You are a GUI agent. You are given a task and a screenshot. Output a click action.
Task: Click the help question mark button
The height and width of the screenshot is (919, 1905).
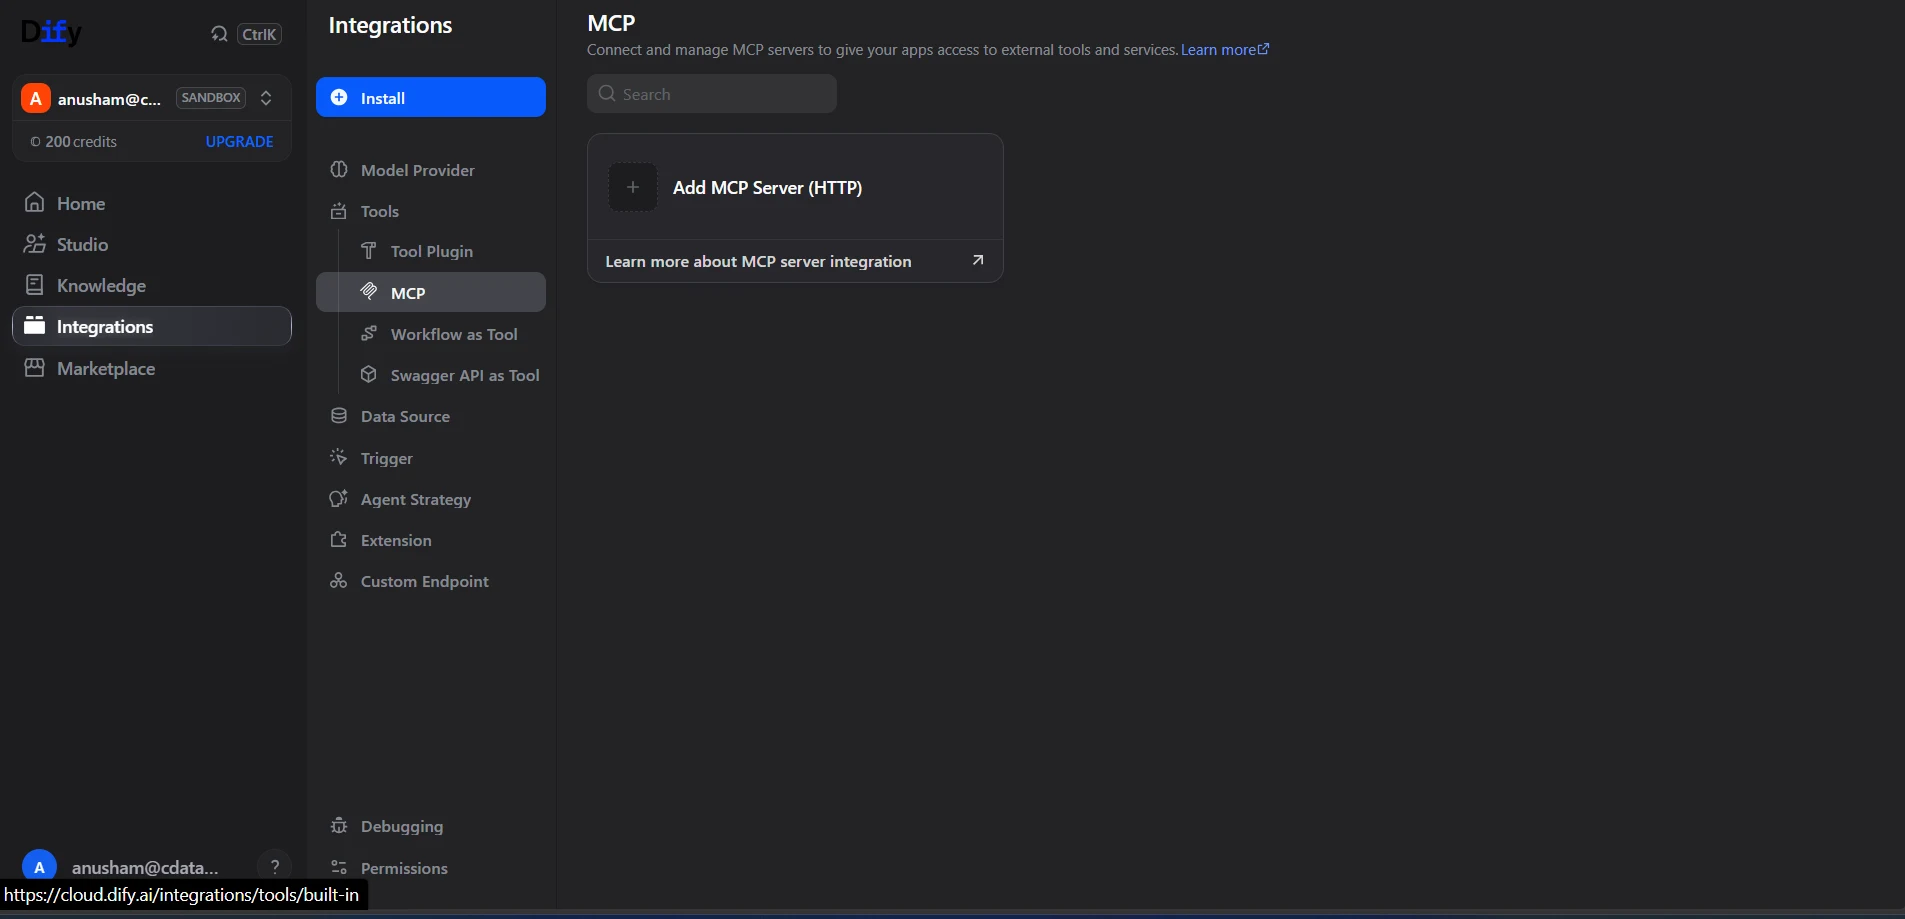click(275, 867)
